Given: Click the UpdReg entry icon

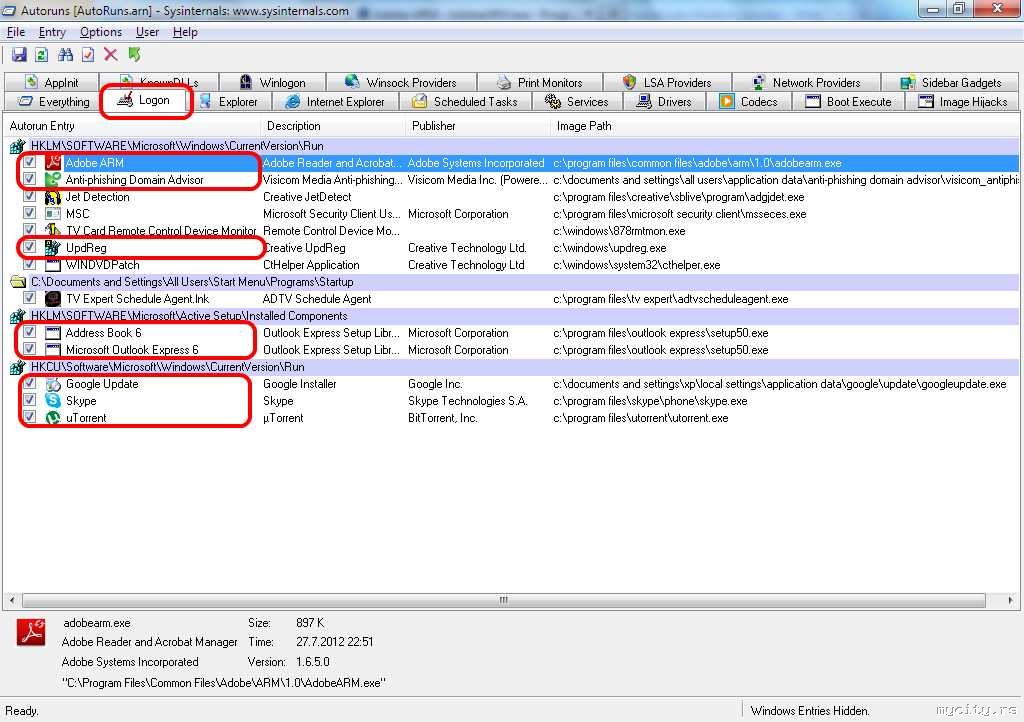Looking at the screenshot, I should pyautogui.click(x=53, y=247).
